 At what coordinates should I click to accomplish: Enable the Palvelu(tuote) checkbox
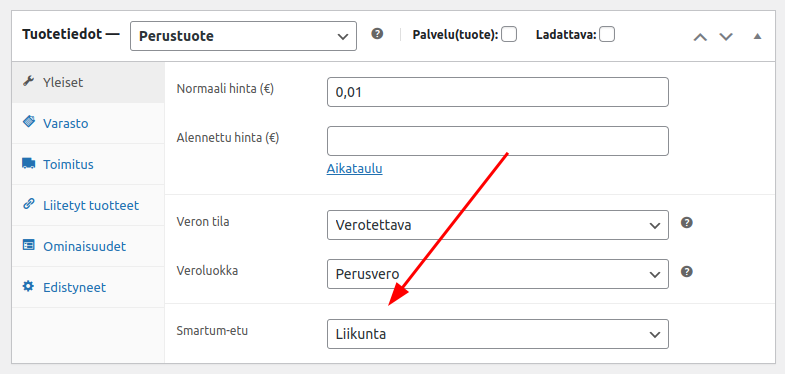[x=509, y=35]
